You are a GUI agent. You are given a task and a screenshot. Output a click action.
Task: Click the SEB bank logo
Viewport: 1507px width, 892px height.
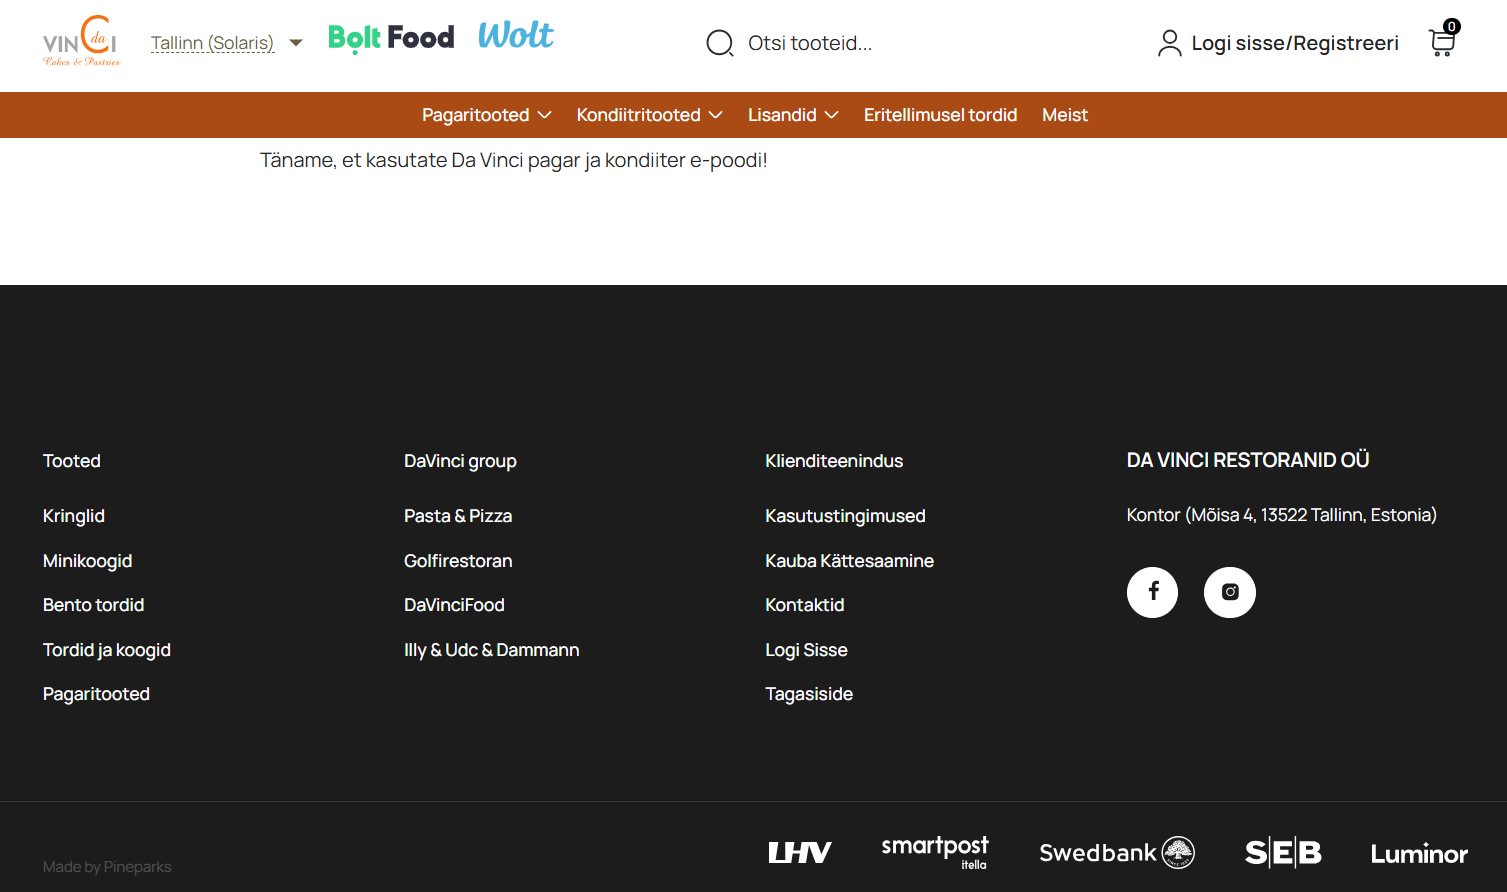tap(1283, 853)
